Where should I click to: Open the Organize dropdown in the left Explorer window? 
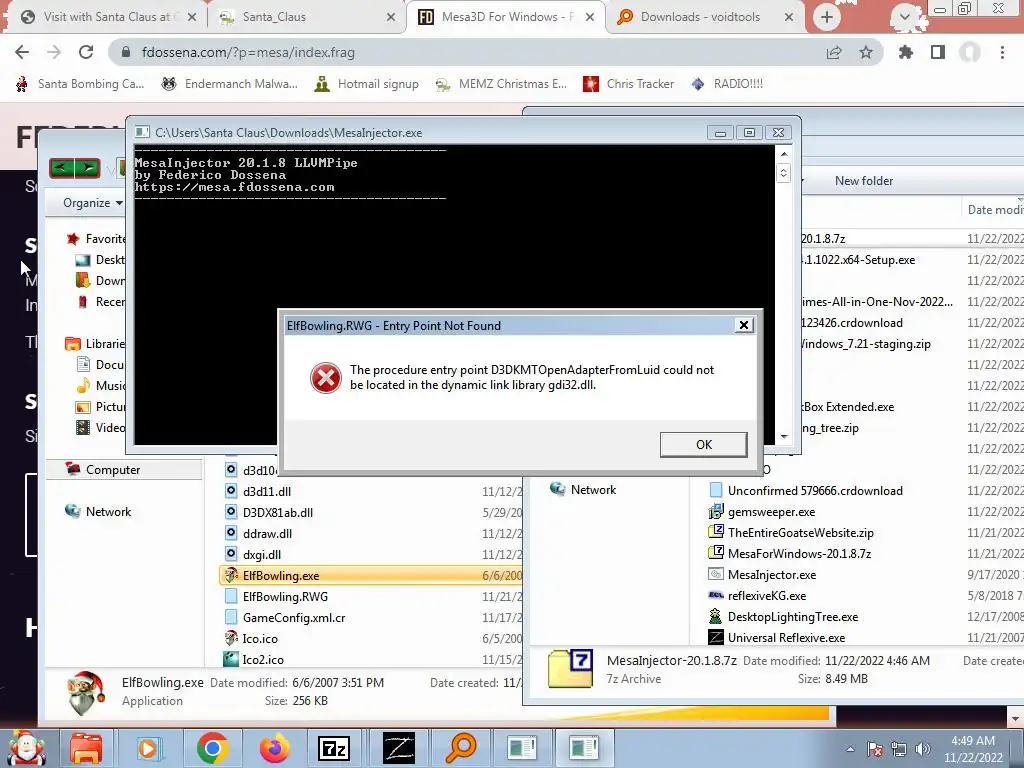click(x=92, y=203)
